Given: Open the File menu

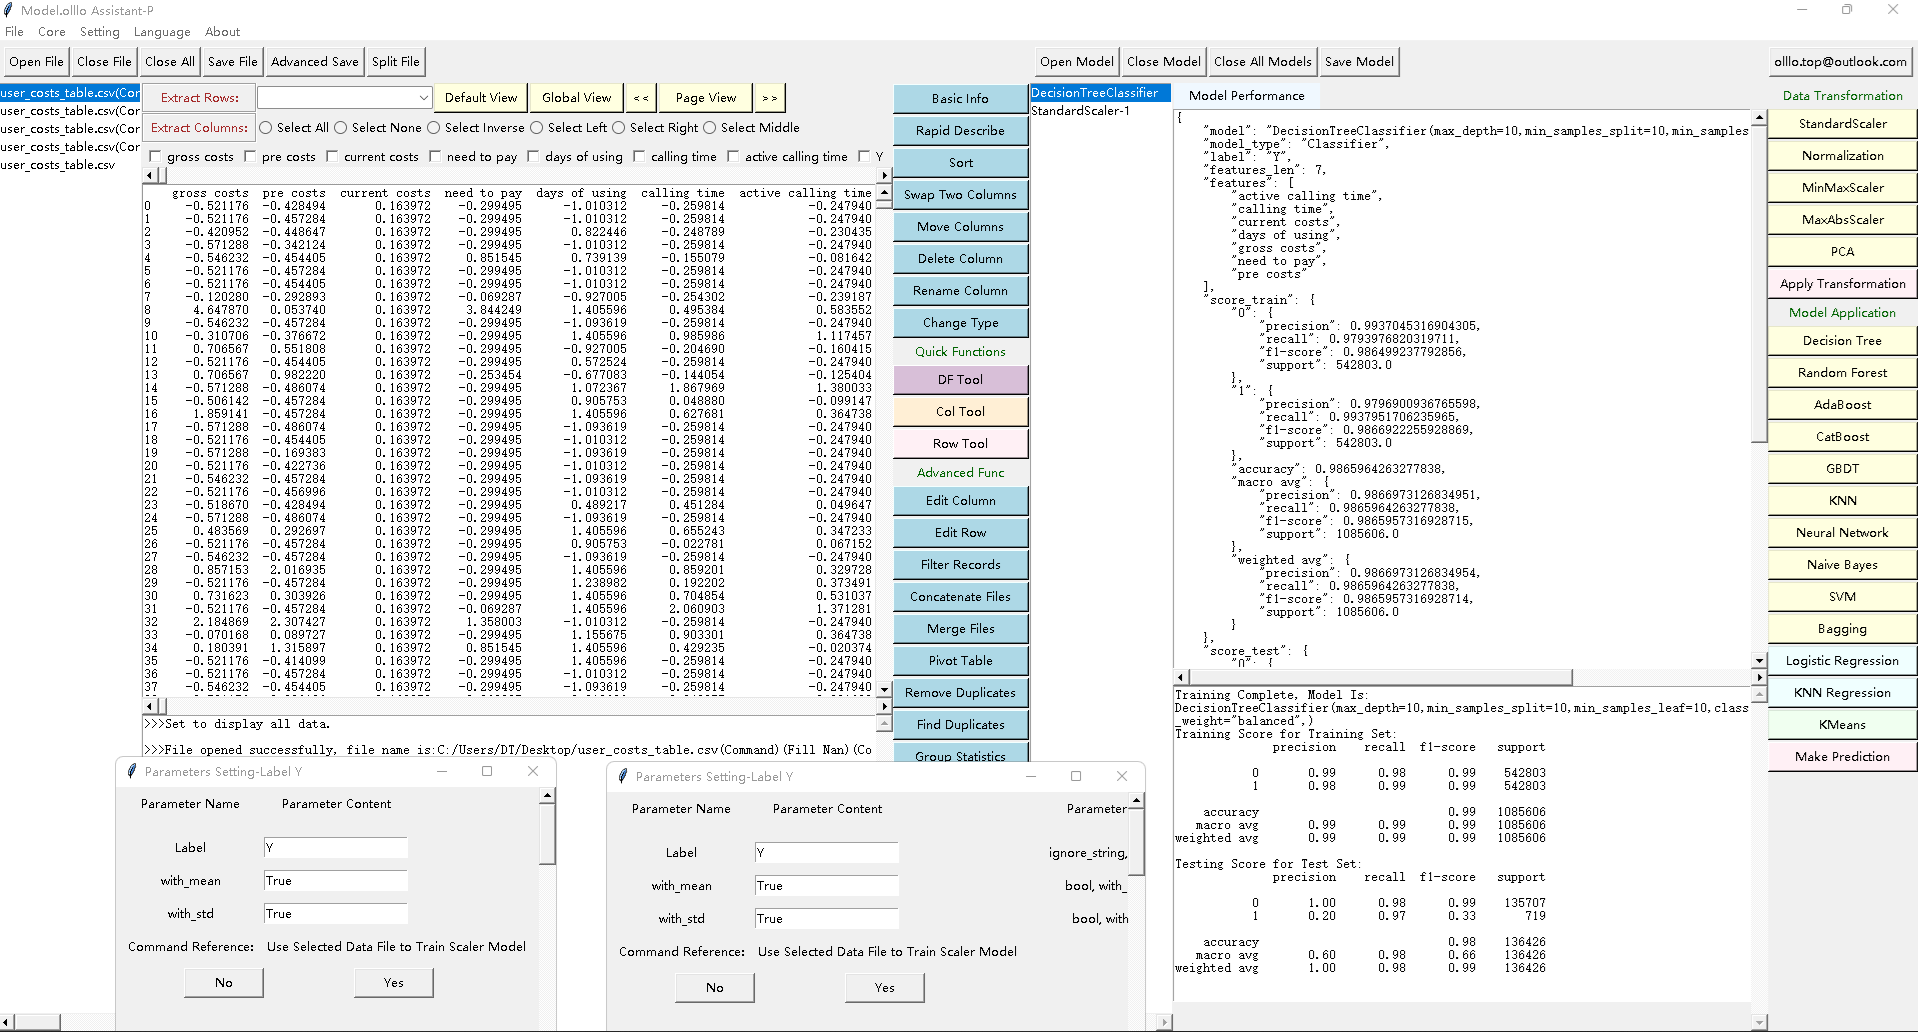Looking at the screenshot, I should point(14,32).
